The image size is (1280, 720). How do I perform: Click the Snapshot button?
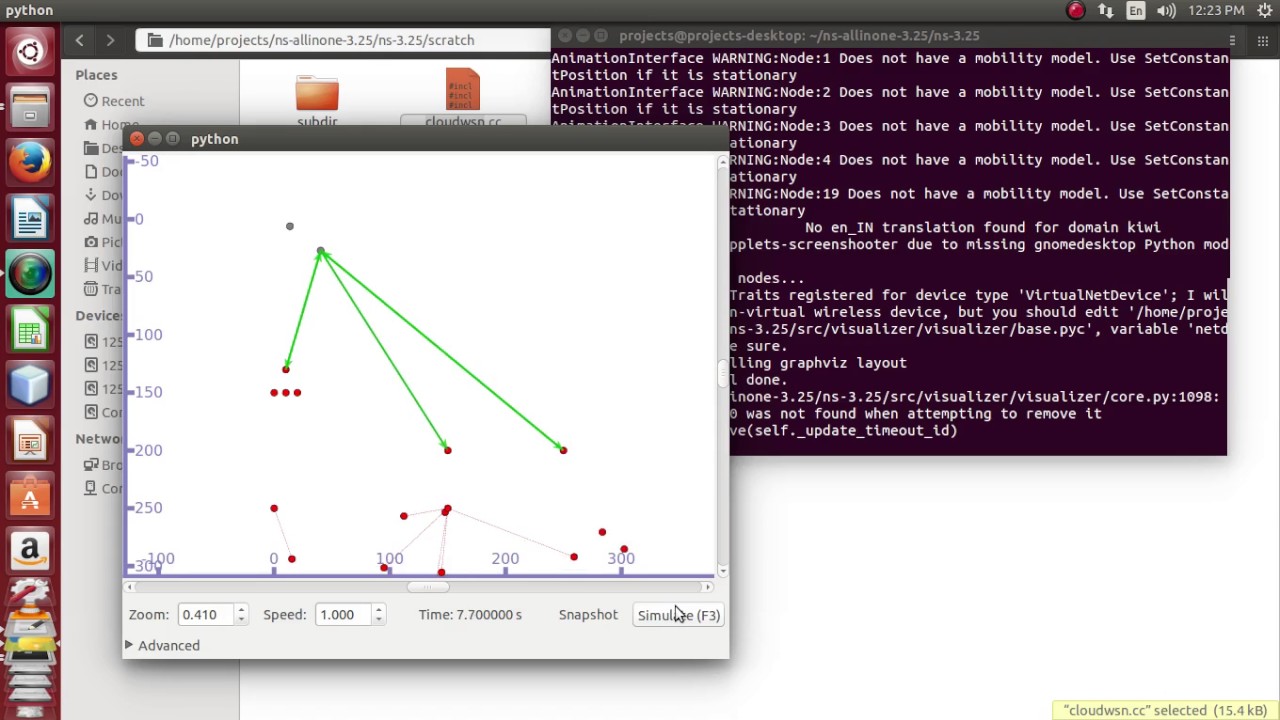(x=588, y=614)
